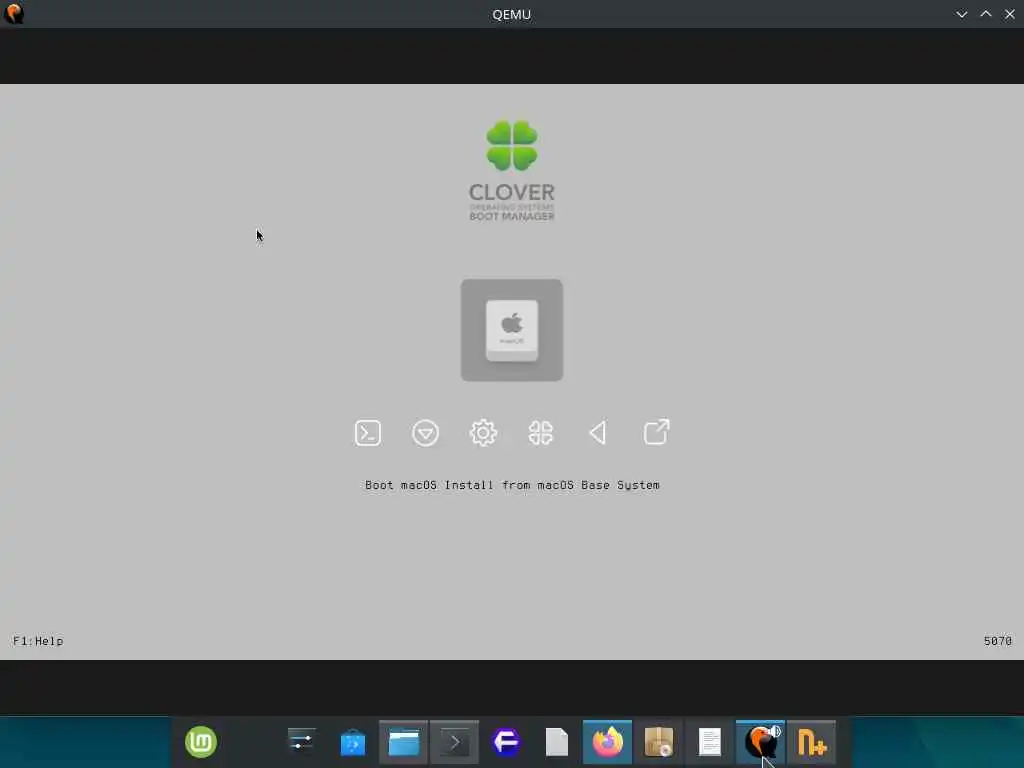Click the blank document taskbar icon
1024x768 pixels.
556,743
